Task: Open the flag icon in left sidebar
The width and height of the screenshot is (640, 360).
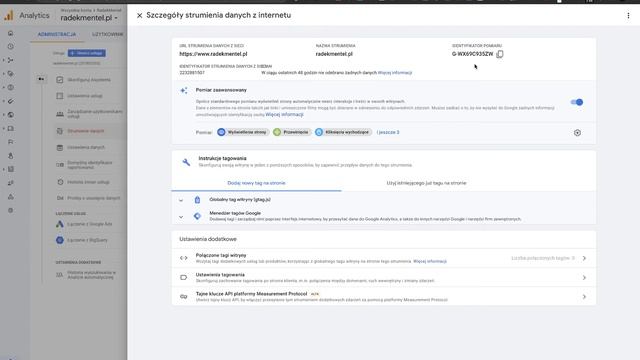Action: click(11, 142)
